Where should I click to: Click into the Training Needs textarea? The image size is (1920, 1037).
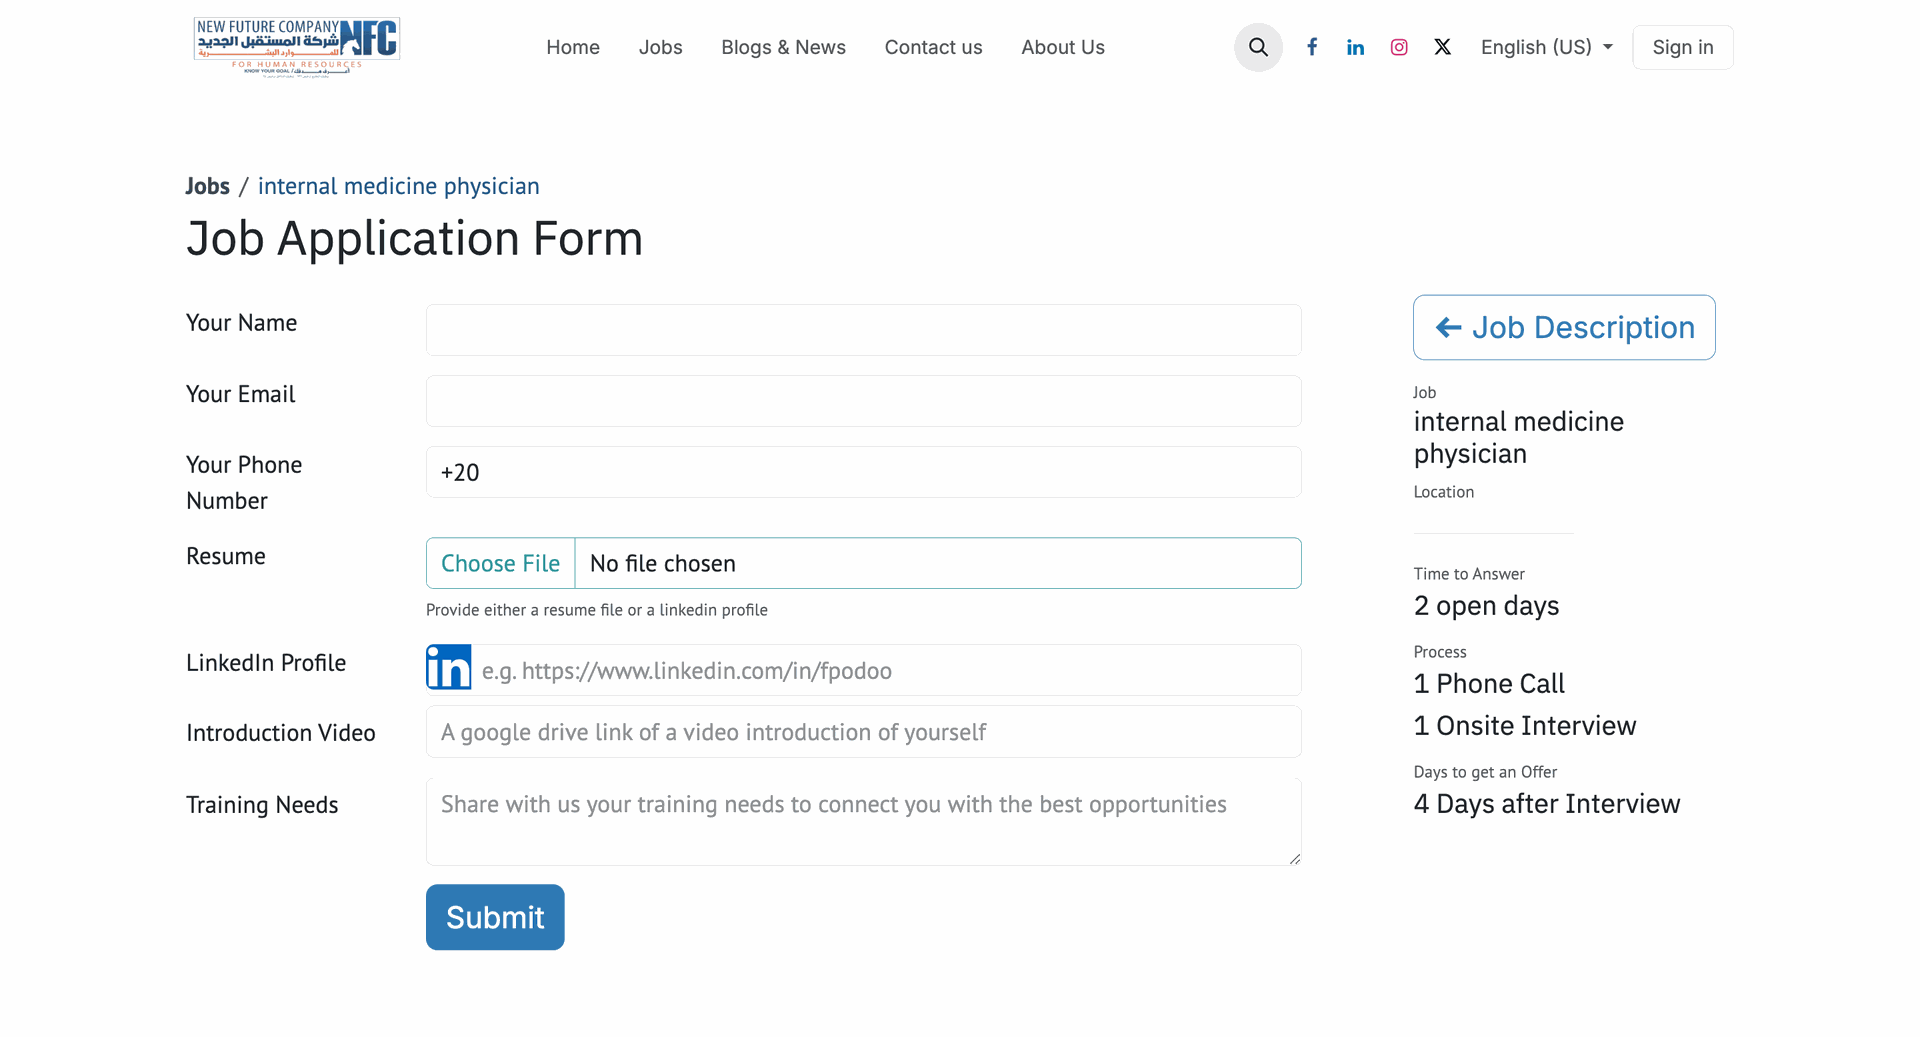point(863,821)
